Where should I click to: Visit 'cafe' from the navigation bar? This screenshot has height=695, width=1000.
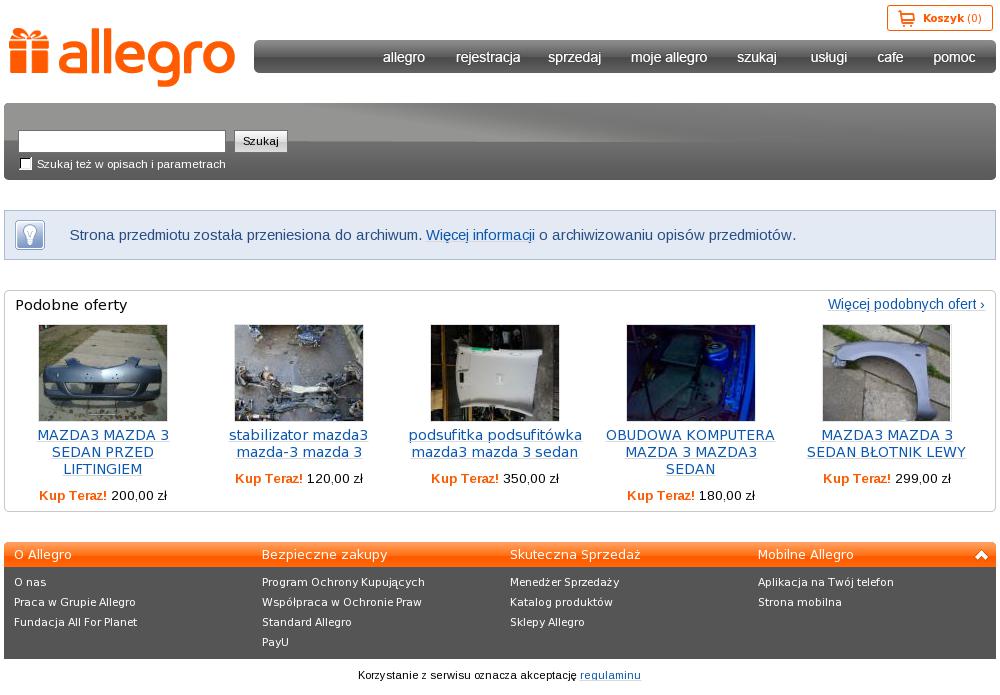point(890,57)
